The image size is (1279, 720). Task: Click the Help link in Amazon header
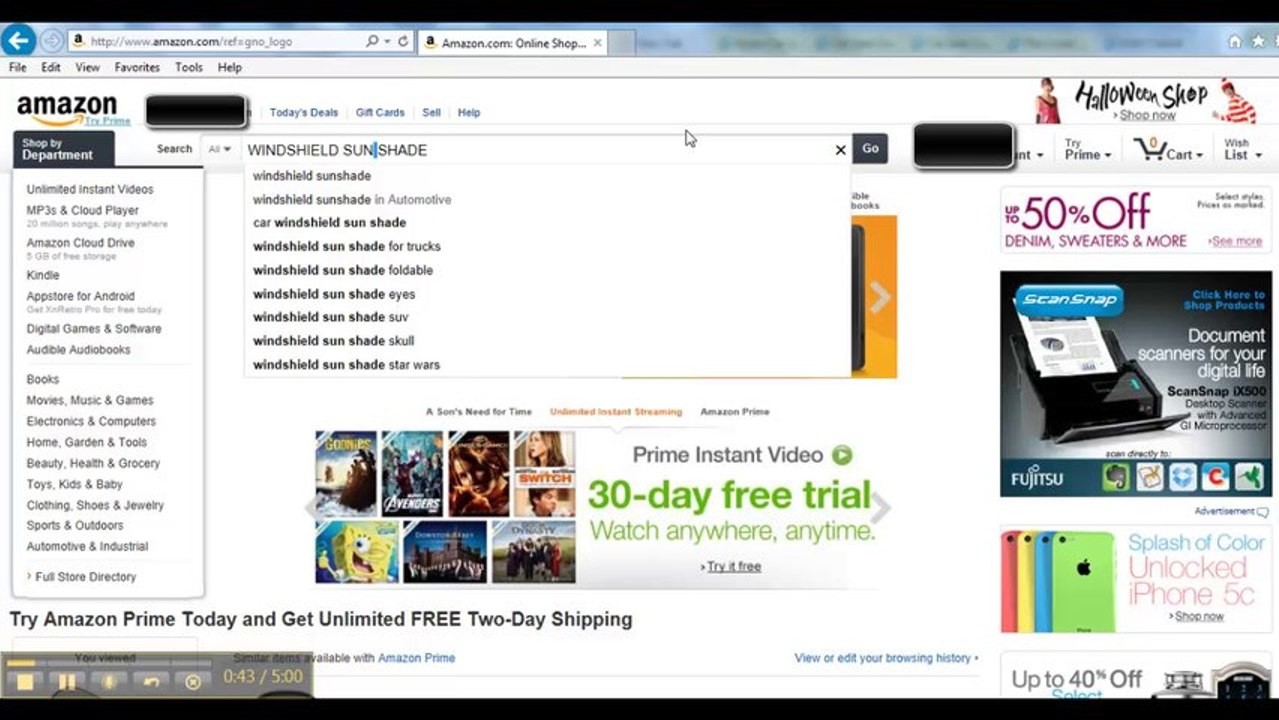(469, 113)
